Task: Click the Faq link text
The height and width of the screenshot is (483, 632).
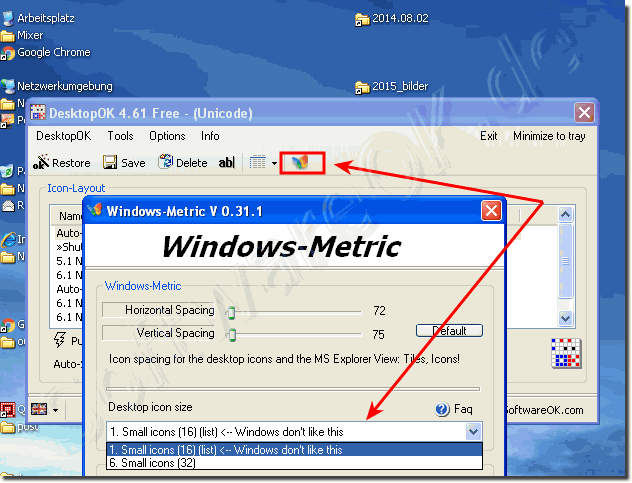Action: [463, 409]
